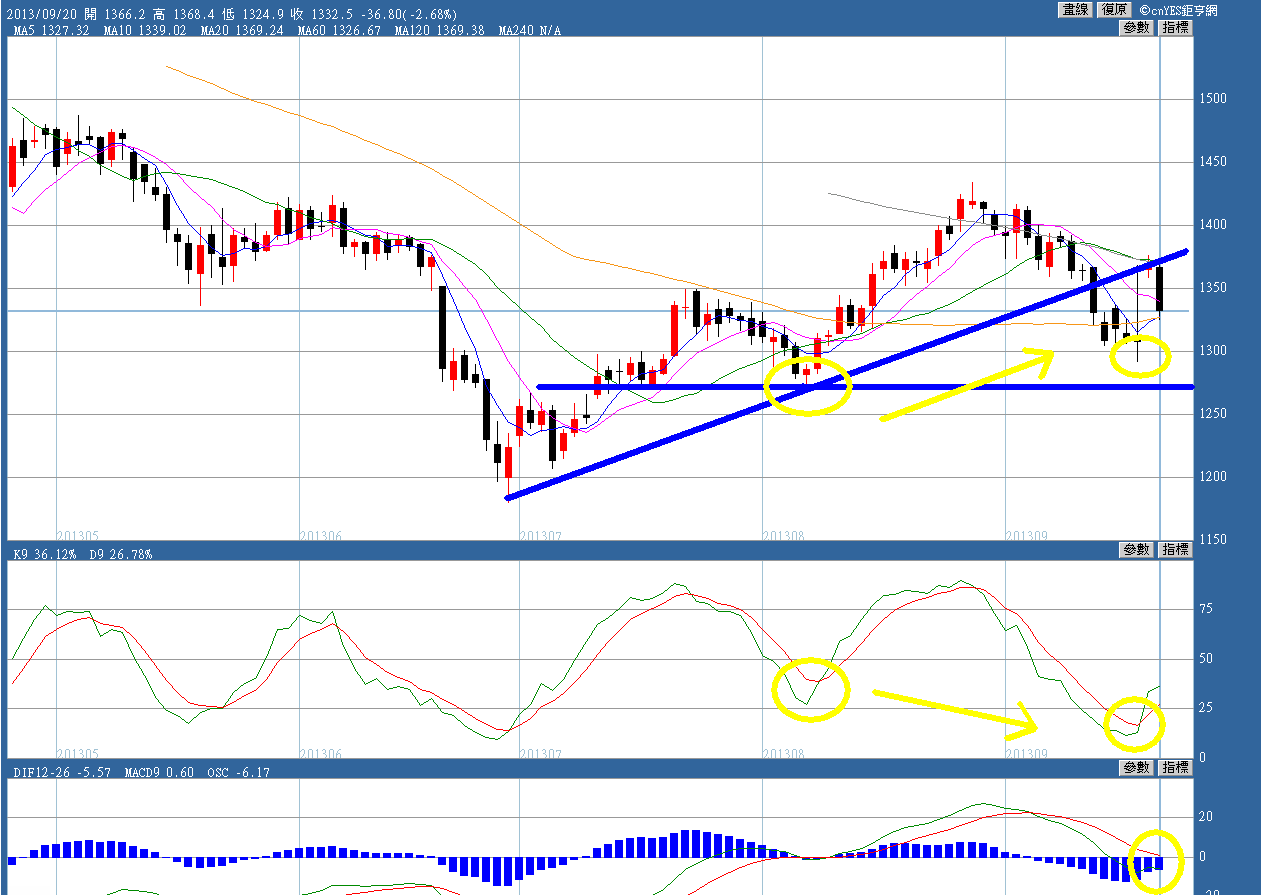Activate the 畫線 draw-line button
Viewport: 1262px width, 895px height.
click(x=1075, y=9)
